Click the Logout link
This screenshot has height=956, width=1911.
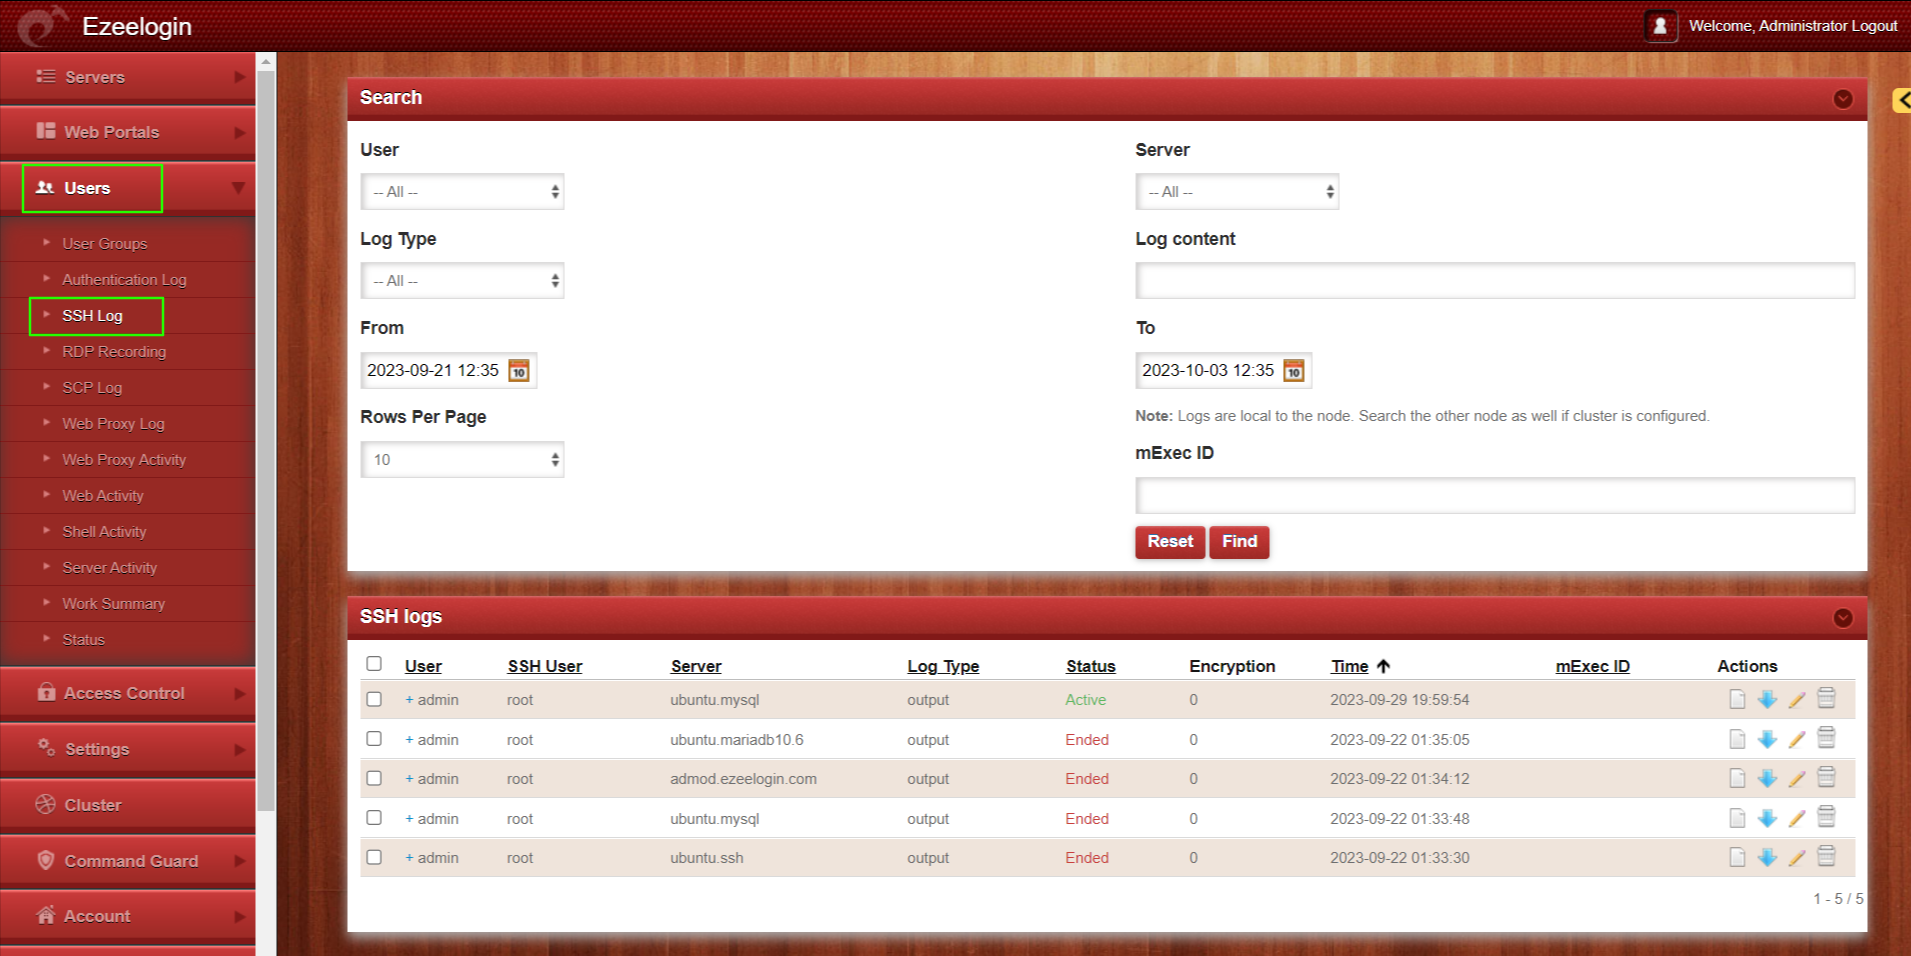click(1874, 26)
